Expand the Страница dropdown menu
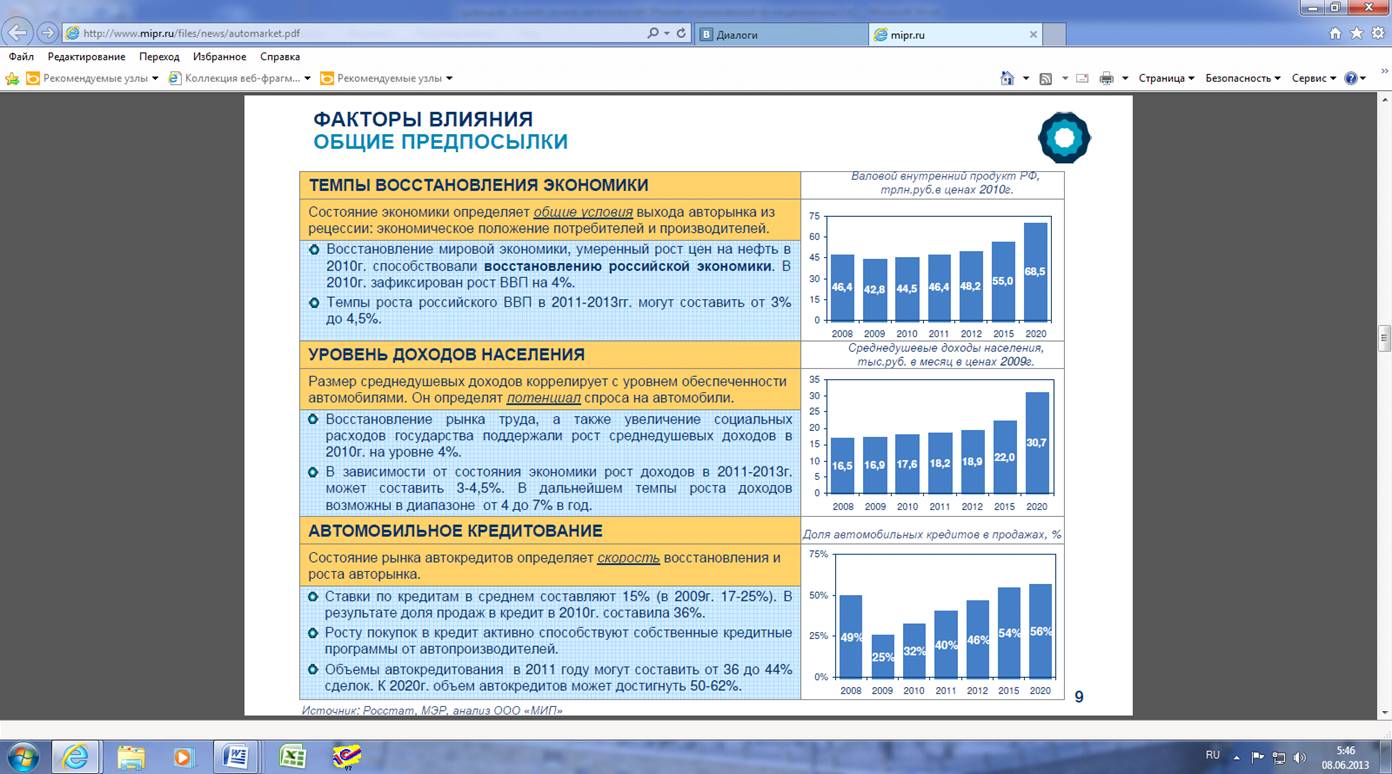Screen dimensions: 1392x774 point(1166,78)
